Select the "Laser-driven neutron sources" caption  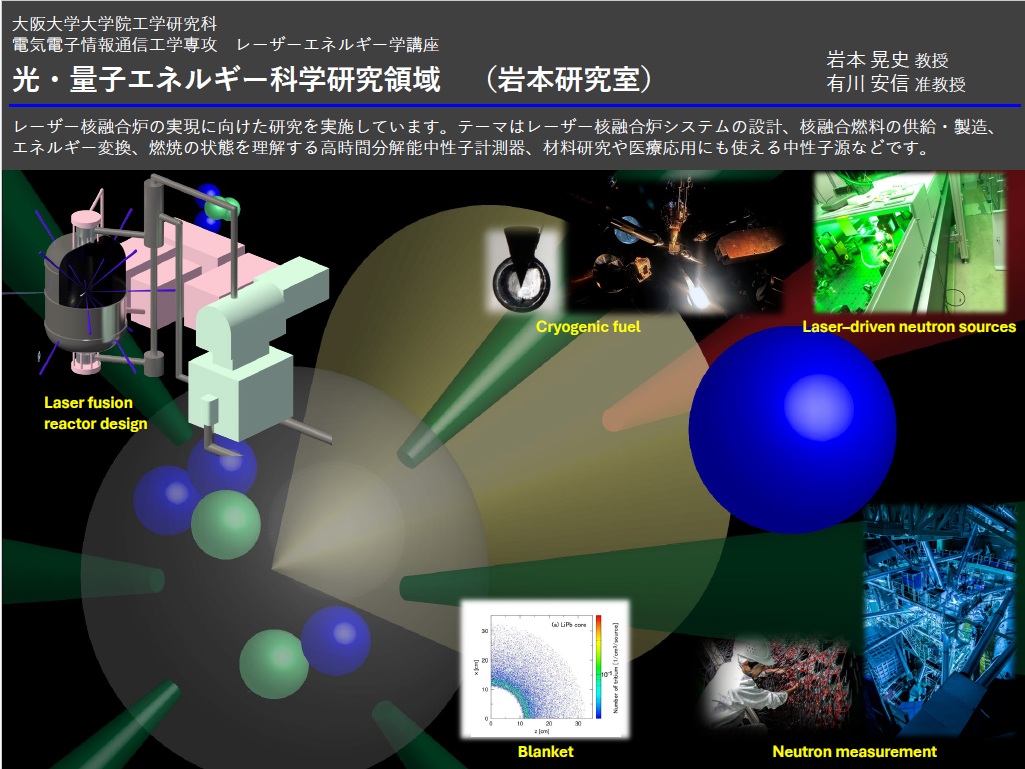pos(908,327)
